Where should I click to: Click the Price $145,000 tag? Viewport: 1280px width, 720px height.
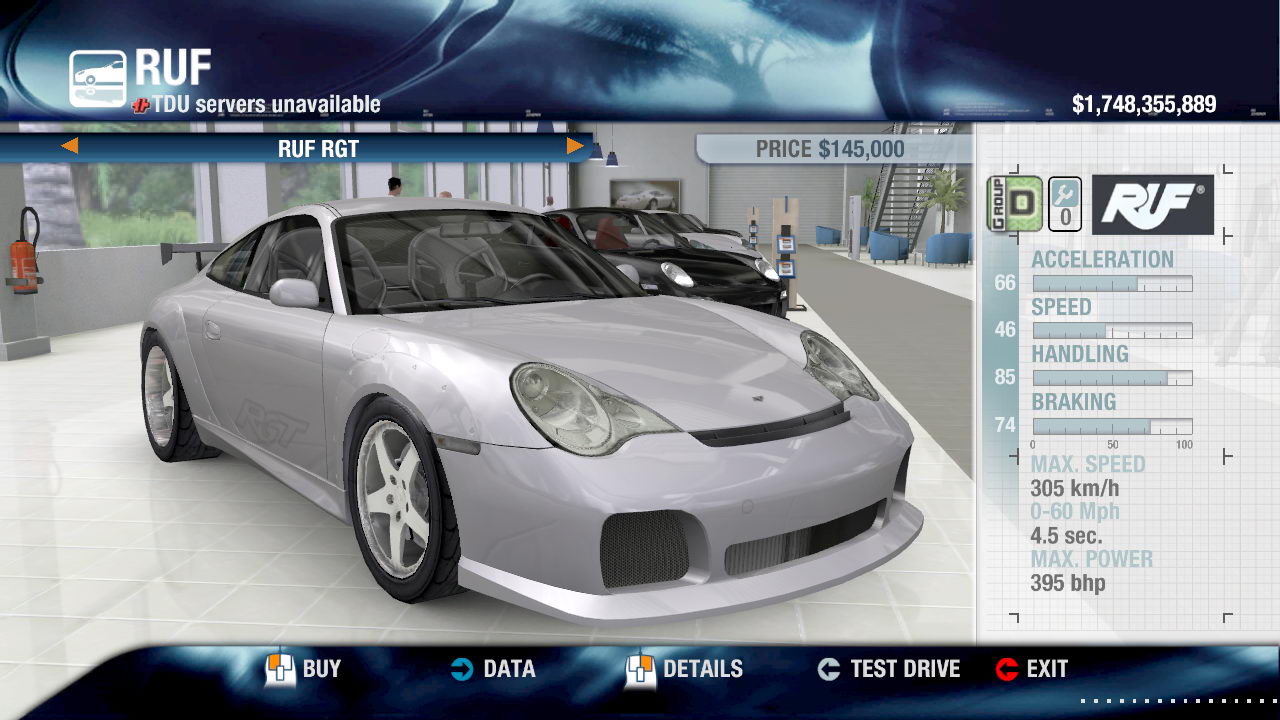(830, 150)
